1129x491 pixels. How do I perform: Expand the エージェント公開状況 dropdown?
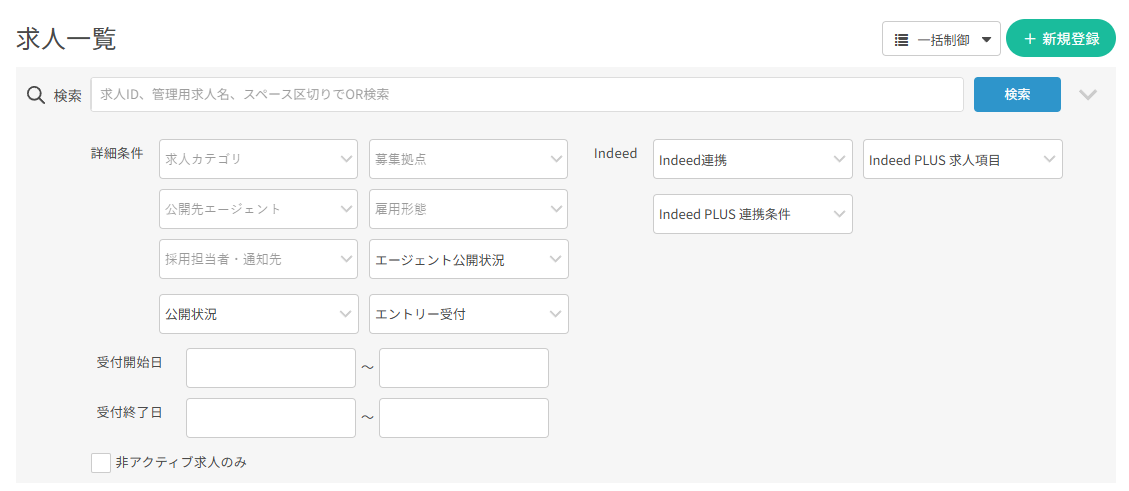pyautogui.click(x=468, y=259)
